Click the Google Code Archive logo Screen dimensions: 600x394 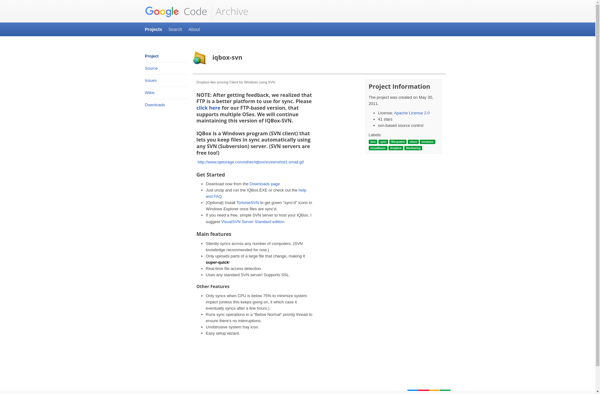click(x=196, y=11)
